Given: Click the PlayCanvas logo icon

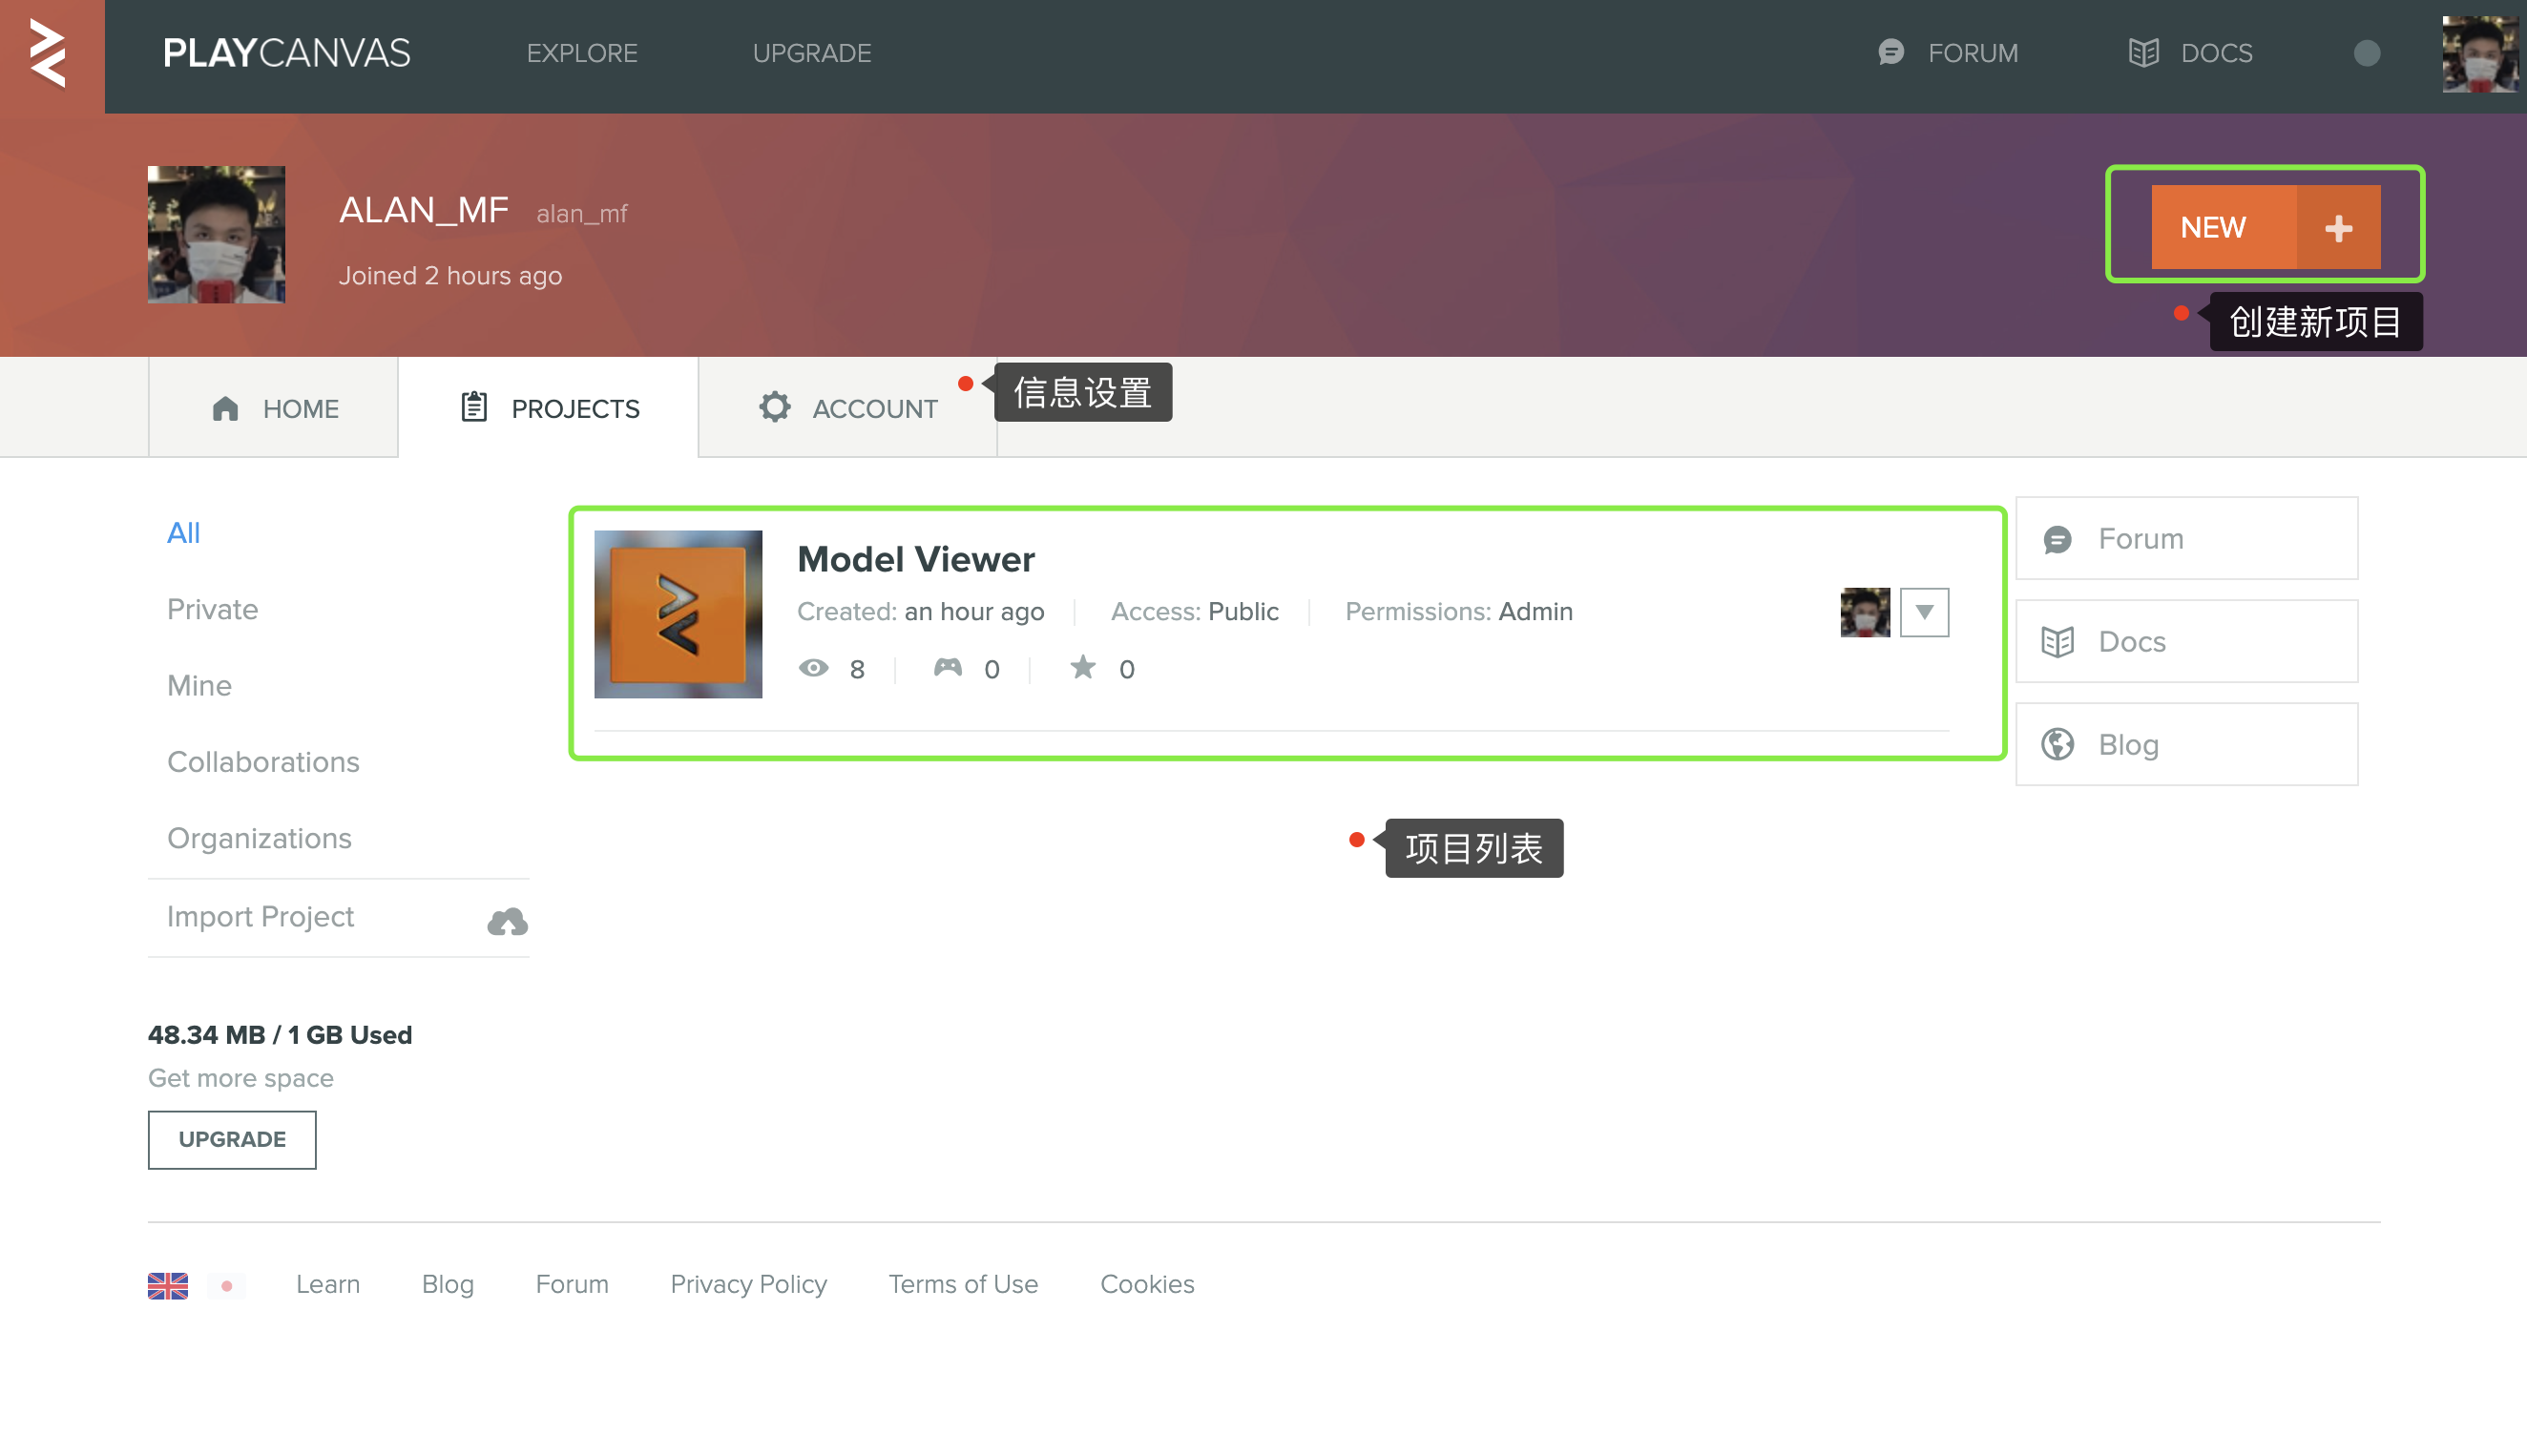Looking at the screenshot, I should pos(50,54).
